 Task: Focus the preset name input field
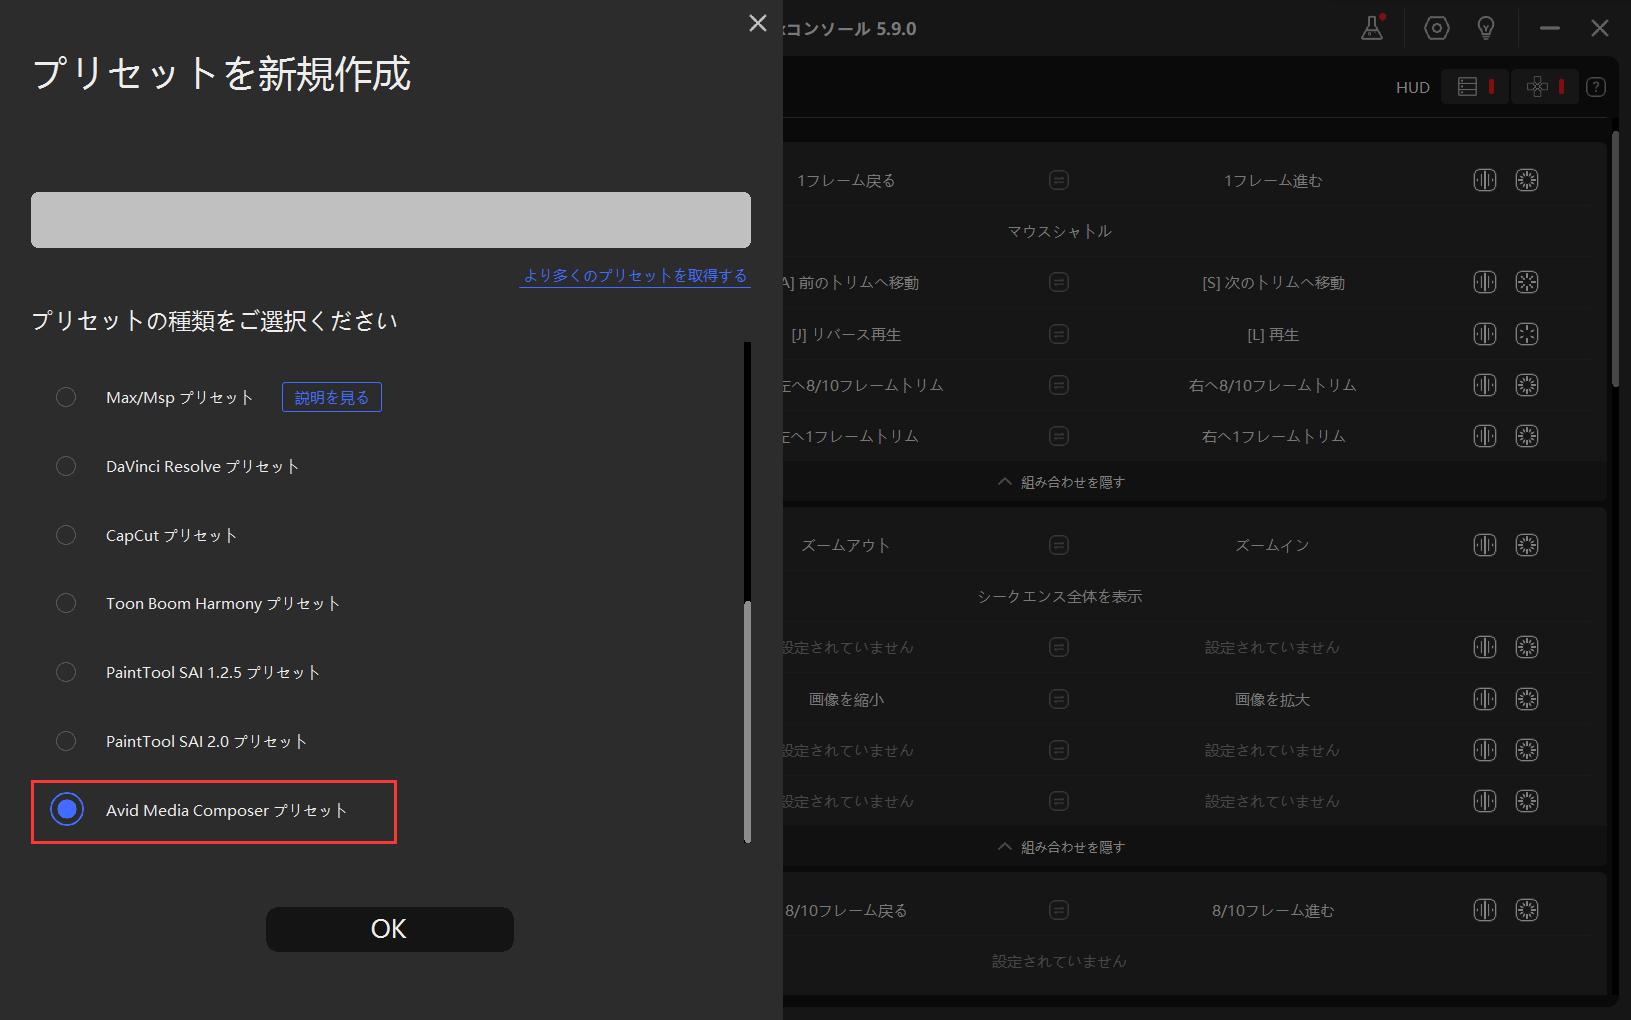tap(391, 220)
